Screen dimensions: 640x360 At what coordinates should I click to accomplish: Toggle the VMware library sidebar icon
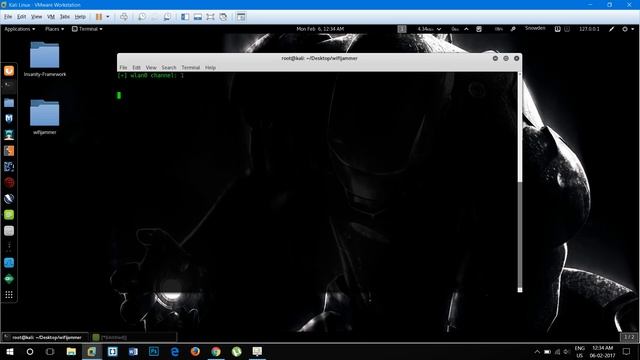185,17
